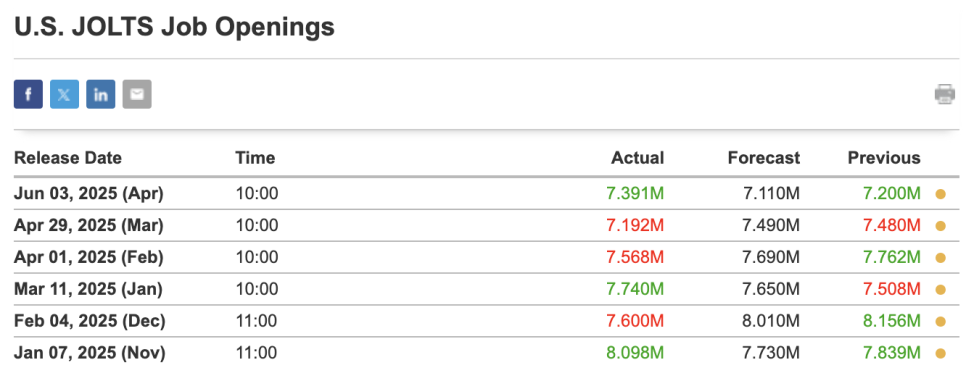Click the 8.156M previous value
This screenshot has height=381, width=966.
pyautogui.click(x=891, y=321)
